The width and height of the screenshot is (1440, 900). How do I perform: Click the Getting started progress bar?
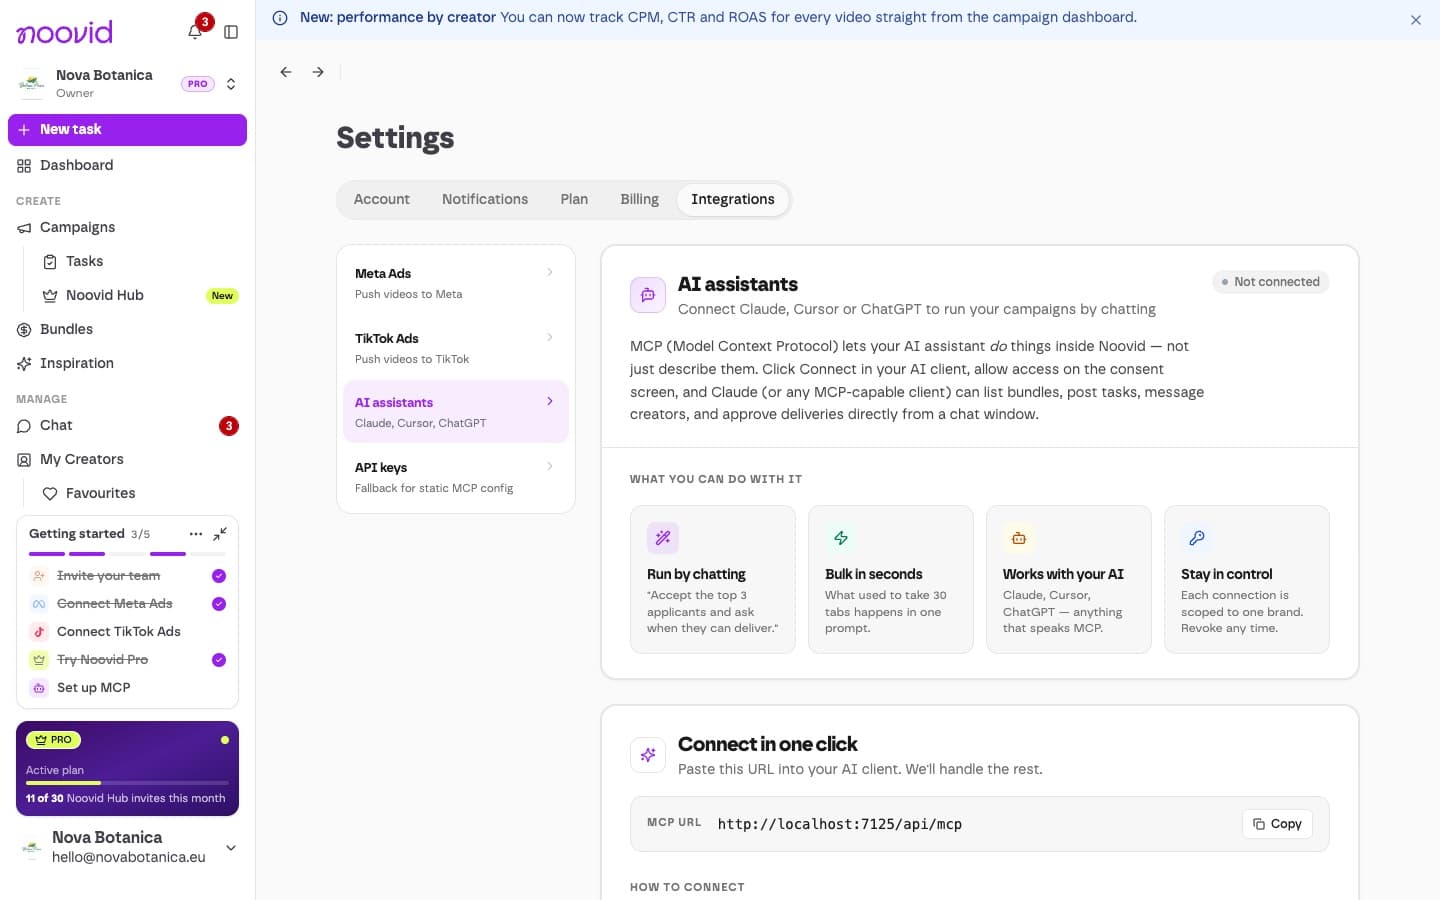click(x=128, y=554)
